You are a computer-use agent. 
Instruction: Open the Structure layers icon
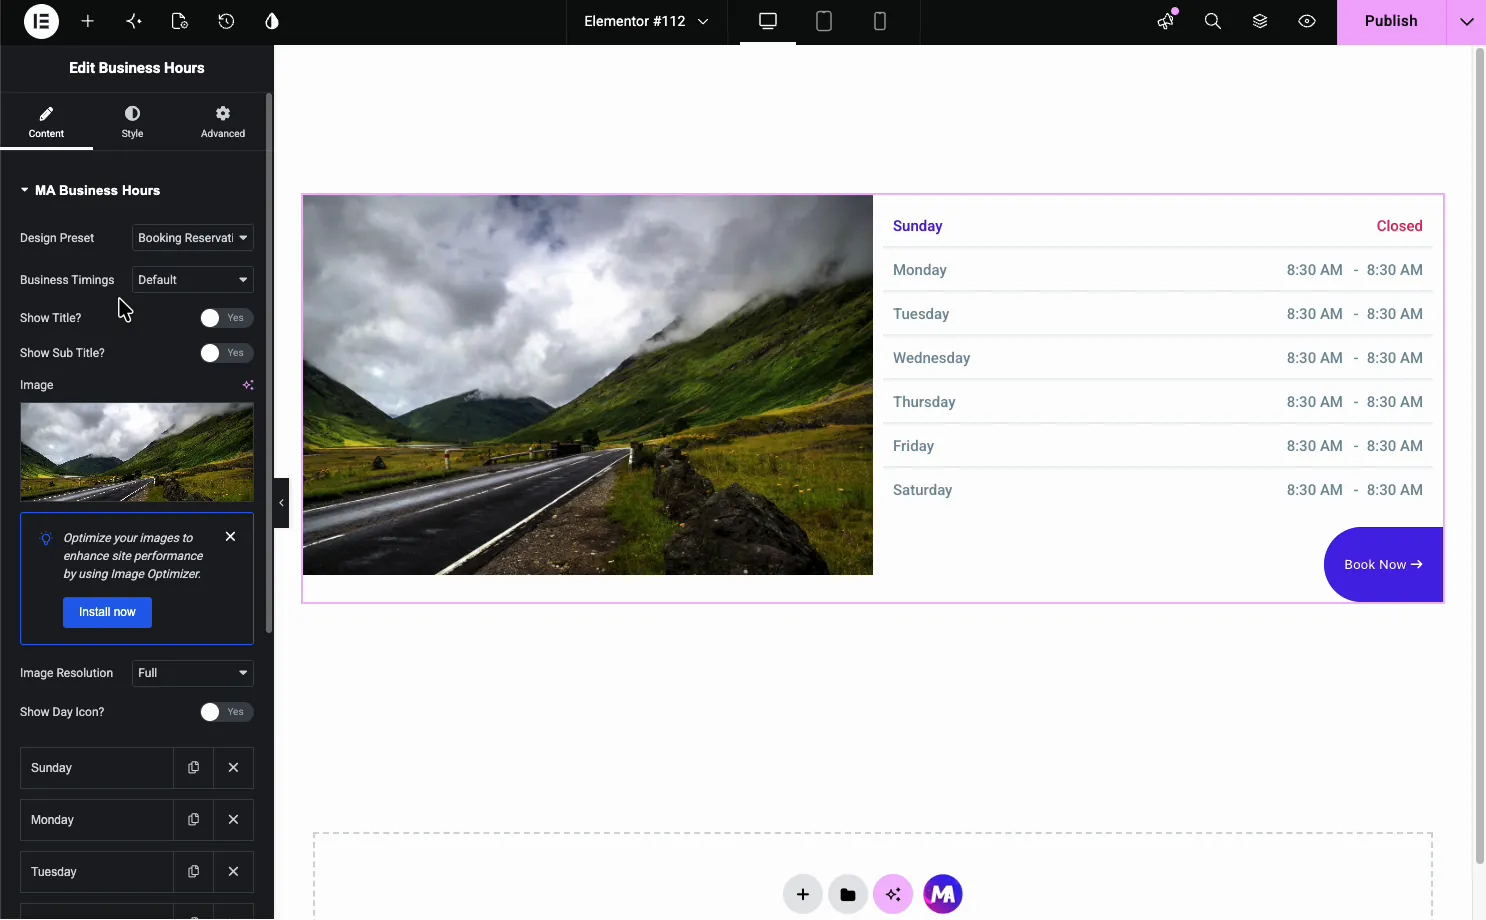(1260, 21)
